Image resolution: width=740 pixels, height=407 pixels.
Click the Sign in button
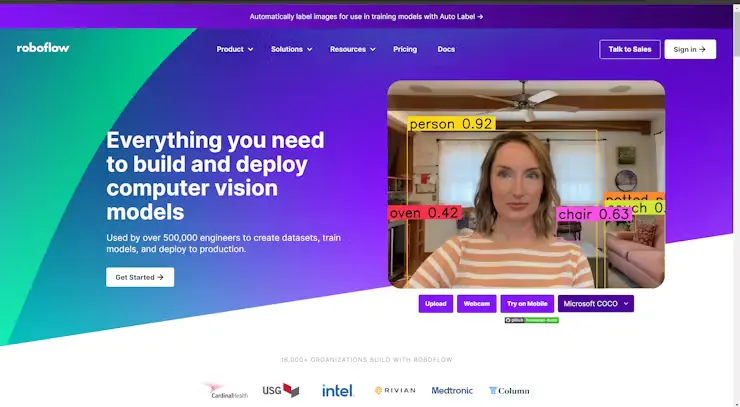point(690,49)
